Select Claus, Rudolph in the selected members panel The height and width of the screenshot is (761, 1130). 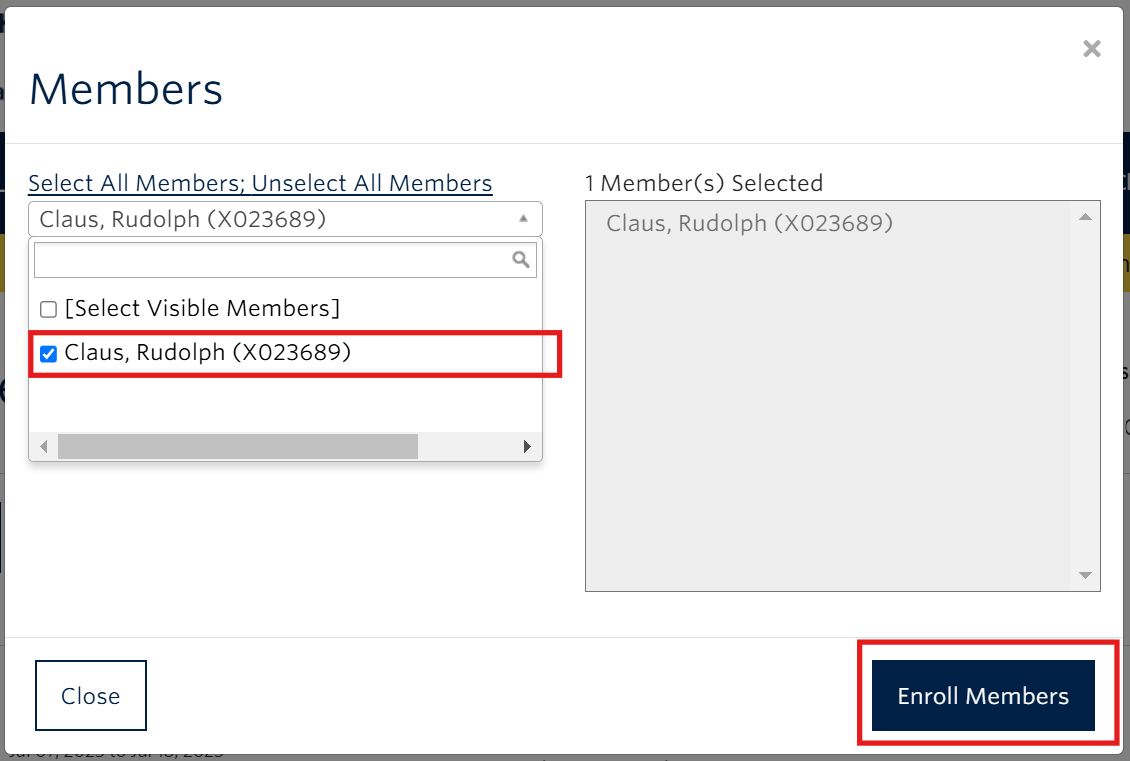pos(750,222)
